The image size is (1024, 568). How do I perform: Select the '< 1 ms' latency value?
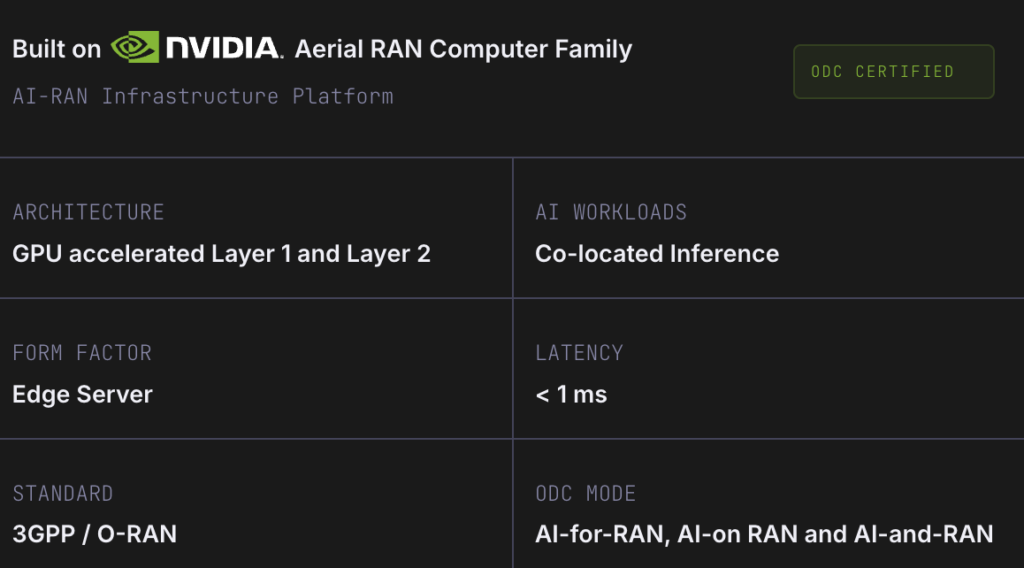[x=571, y=394]
